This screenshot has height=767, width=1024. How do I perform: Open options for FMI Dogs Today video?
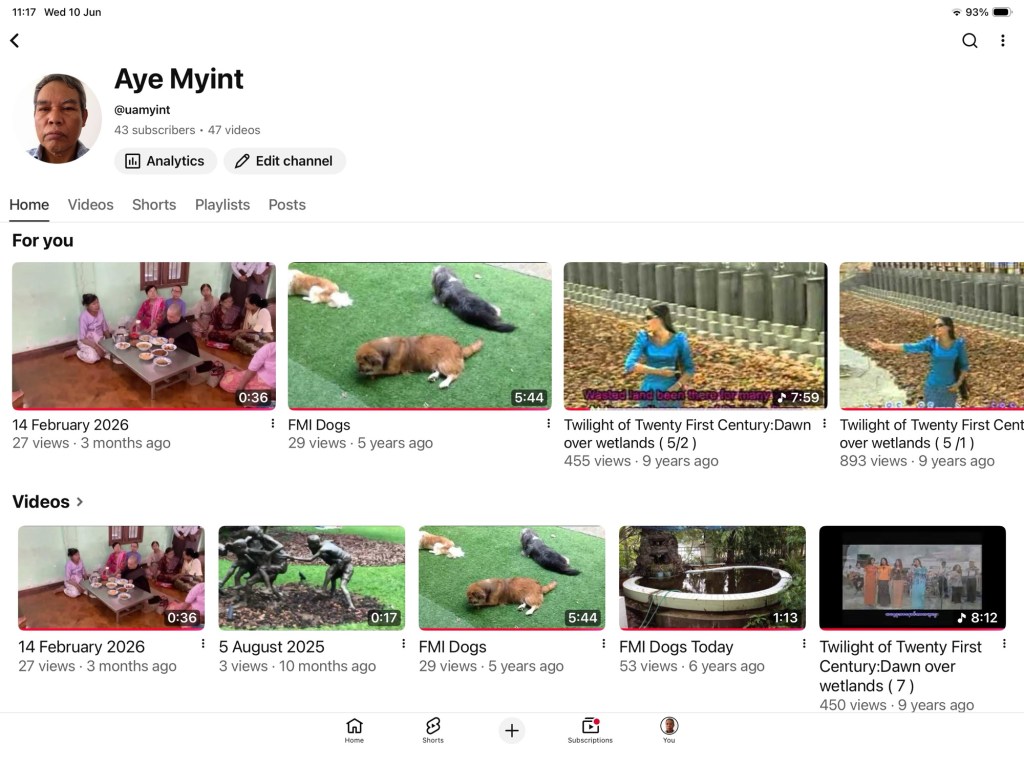pos(804,644)
